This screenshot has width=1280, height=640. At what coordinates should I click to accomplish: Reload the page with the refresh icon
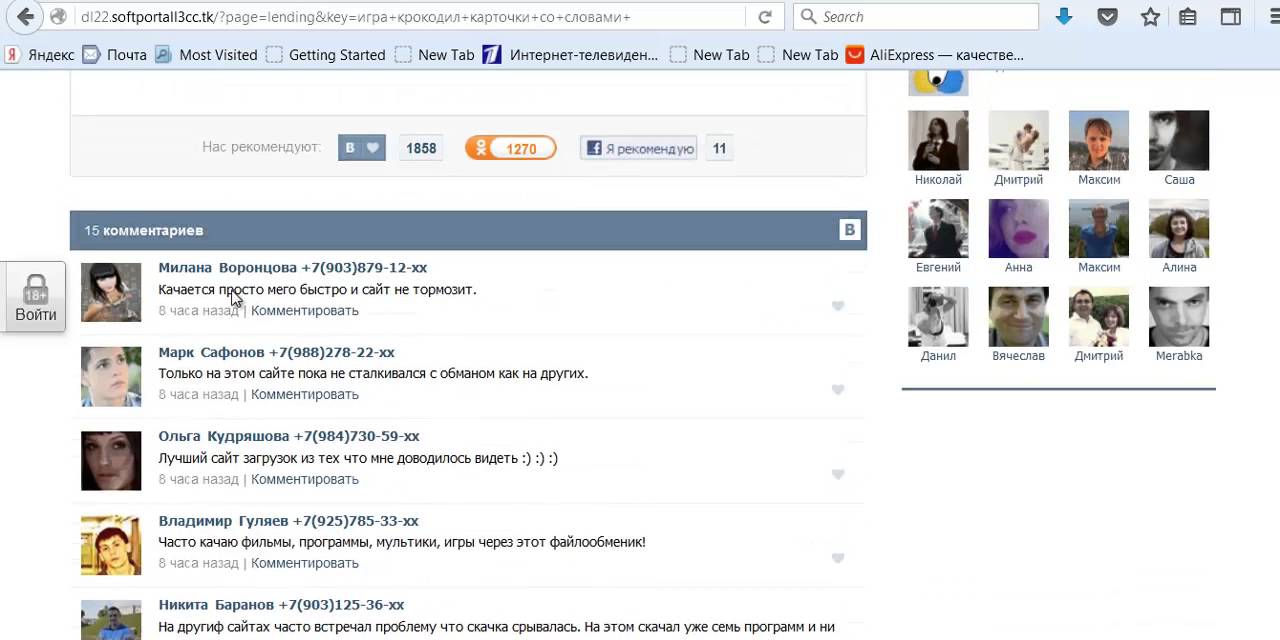[765, 17]
